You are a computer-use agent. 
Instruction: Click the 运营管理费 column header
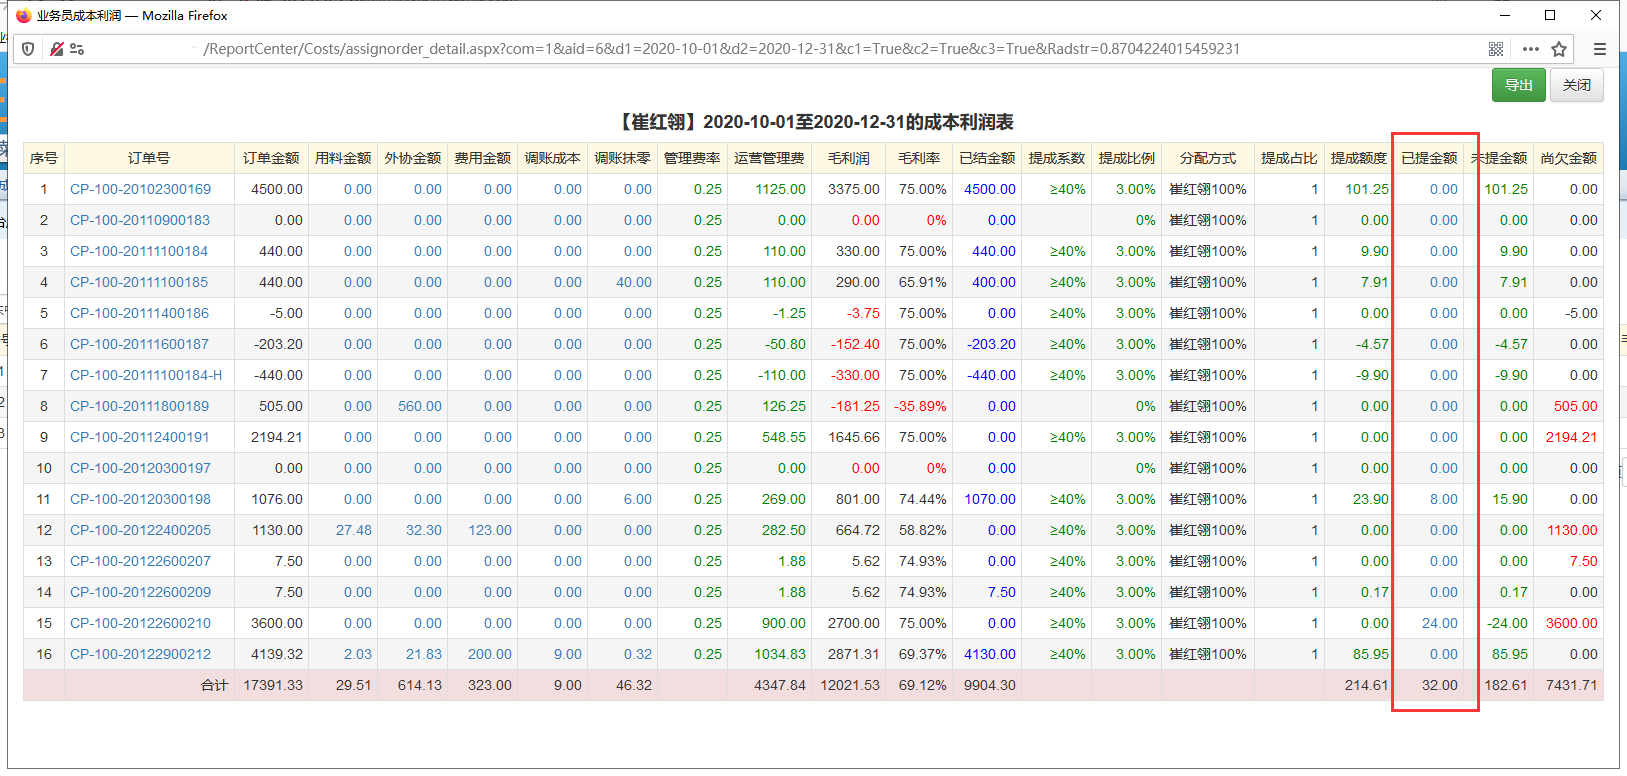pyautogui.click(x=769, y=158)
